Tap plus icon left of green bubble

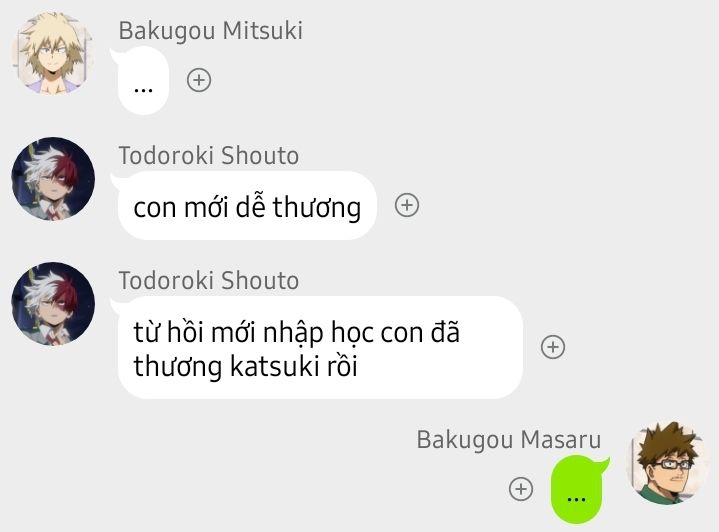click(521, 488)
